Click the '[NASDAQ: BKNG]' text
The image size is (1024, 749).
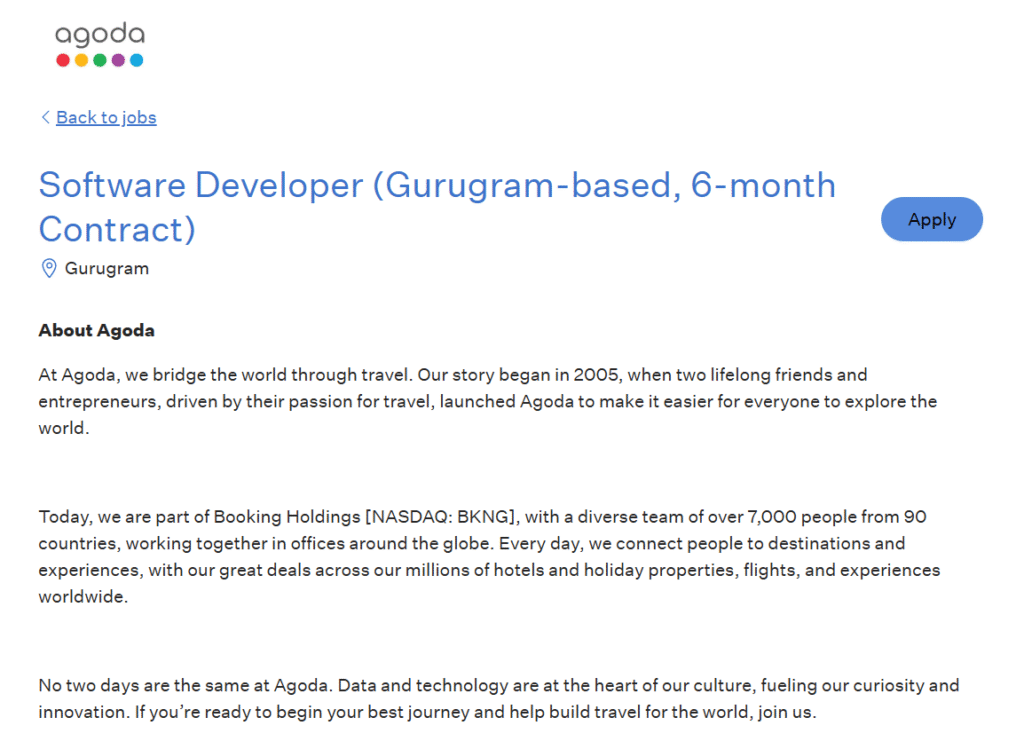(441, 517)
